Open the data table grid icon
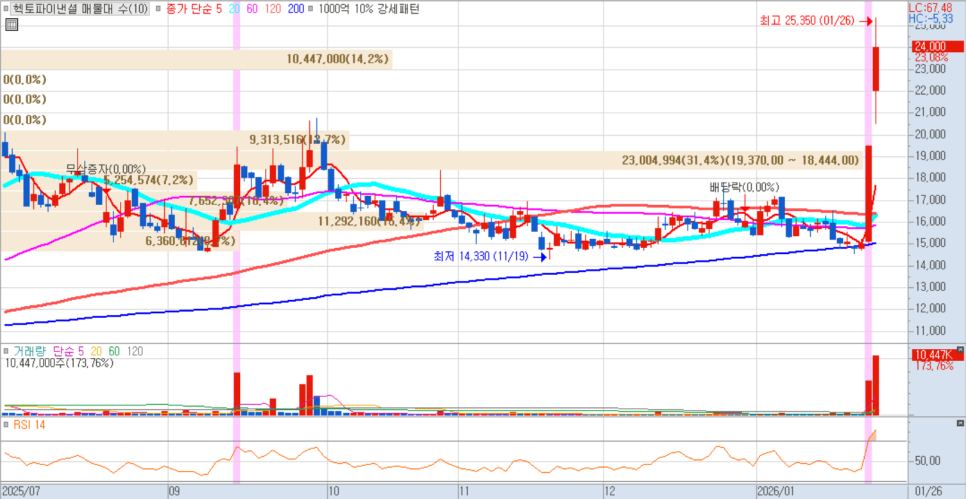Screen dimensions: 966x499 click(x=11, y=25)
